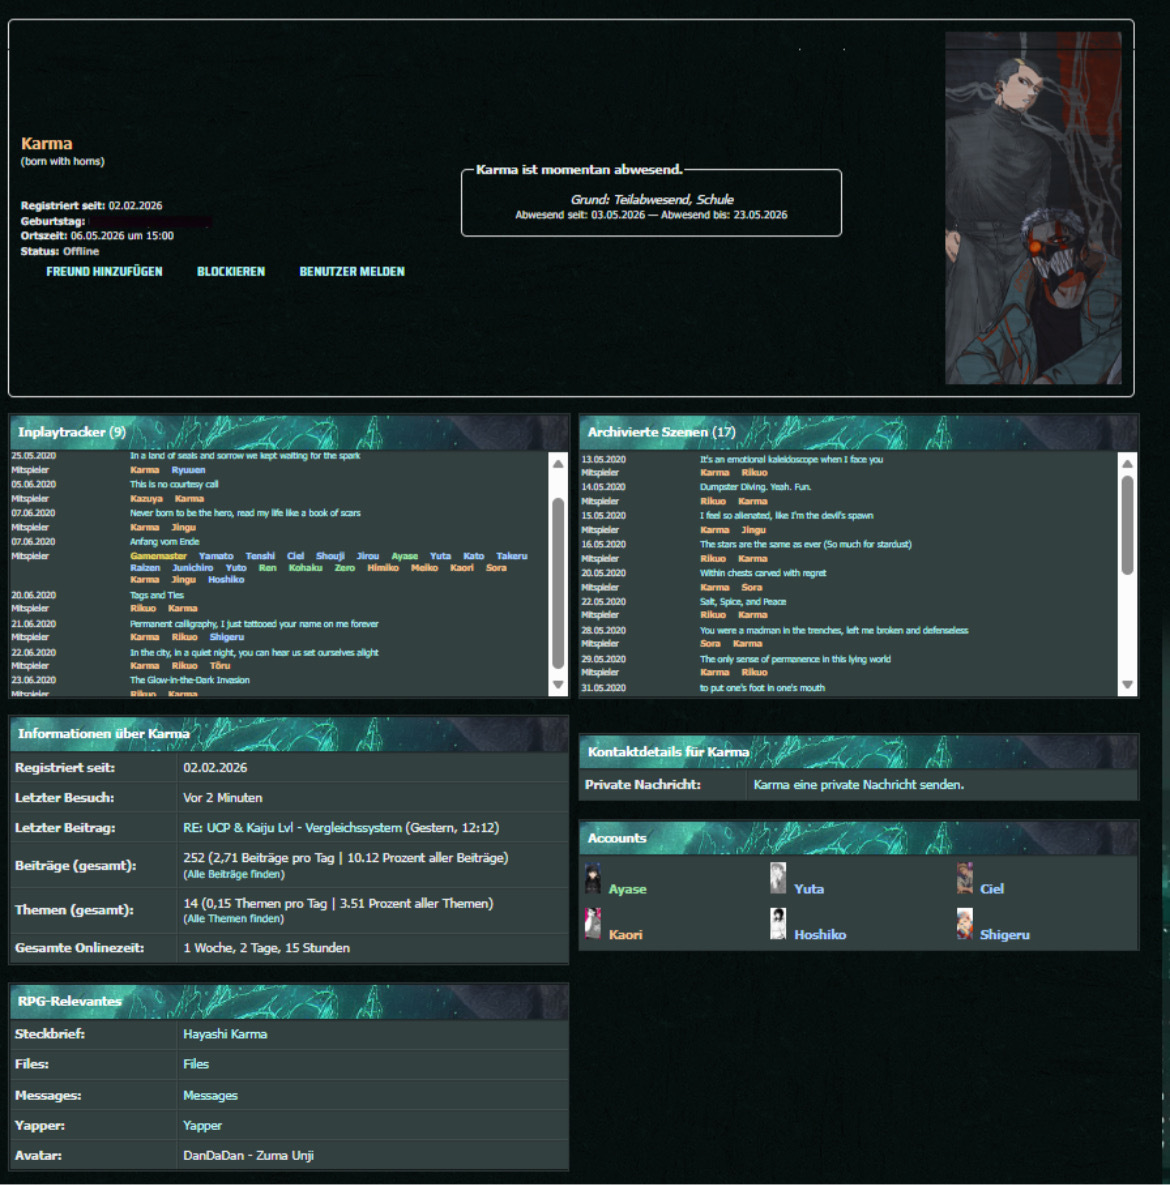Open archived scene 'to put one's foot in one's mouth'
This screenshot has width=1170, height=1185.
point(762,688)
